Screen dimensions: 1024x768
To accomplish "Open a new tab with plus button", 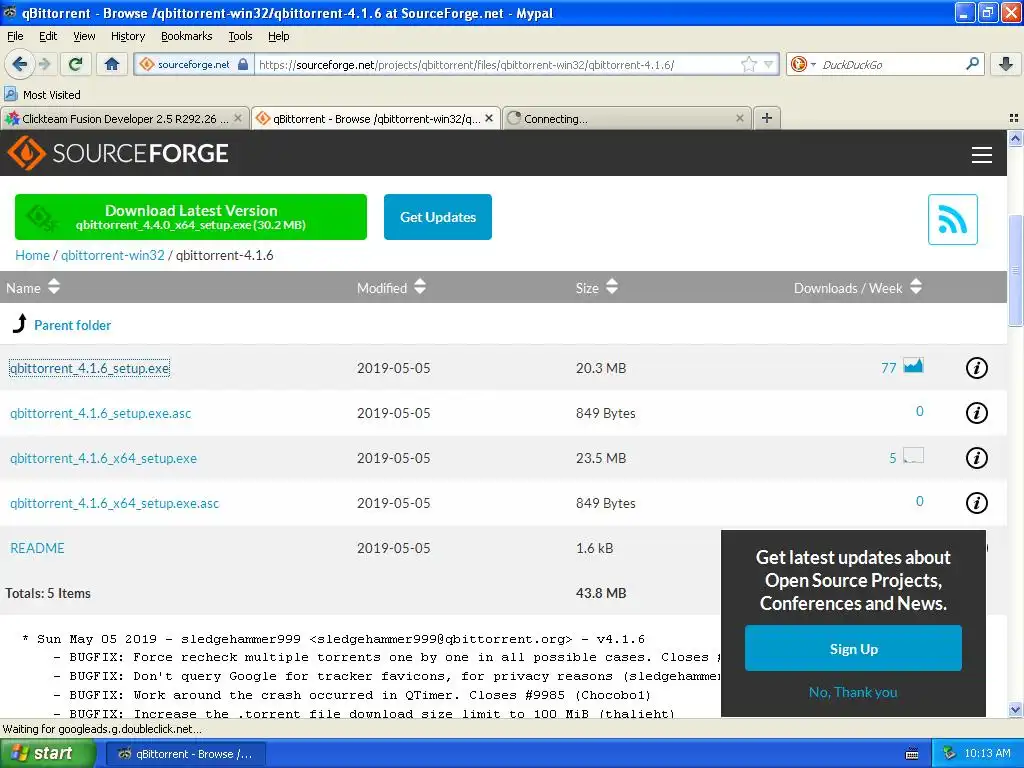I will click(767, 118).
